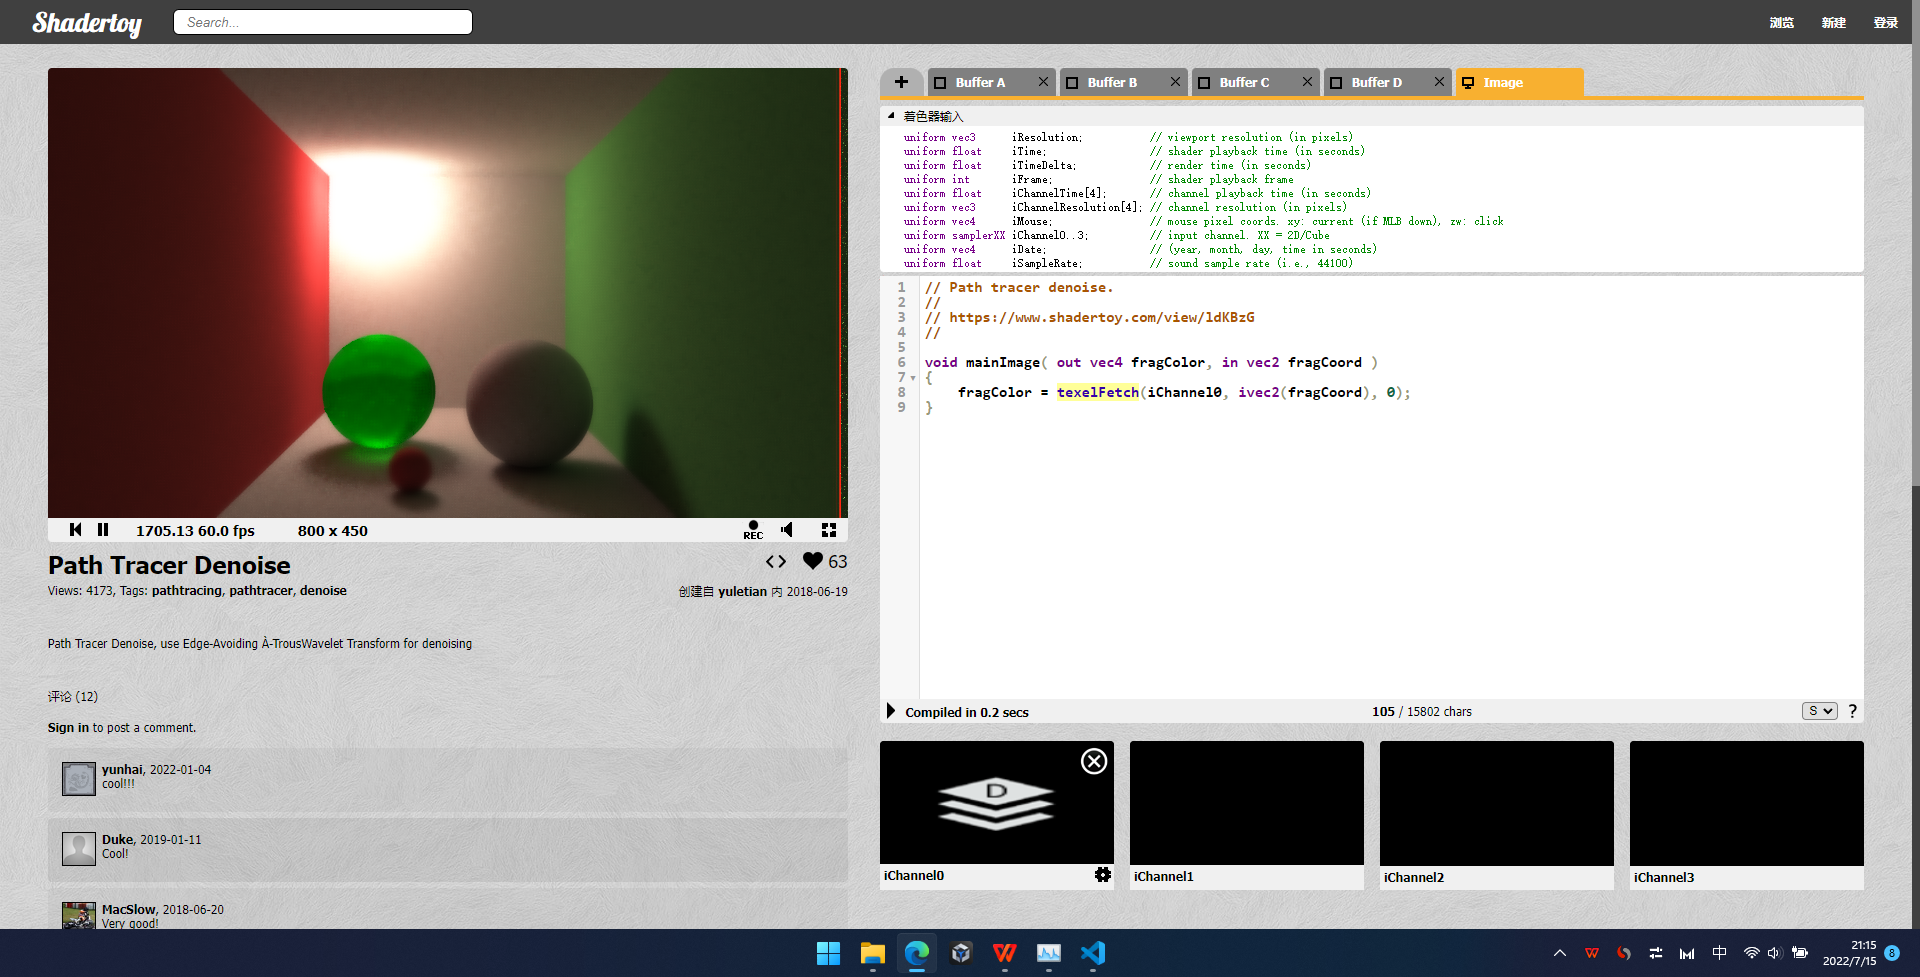
Task: Select the iChannel0 Buffer D thumbnail
Action: pyautogui.click(x=996, y=803)
